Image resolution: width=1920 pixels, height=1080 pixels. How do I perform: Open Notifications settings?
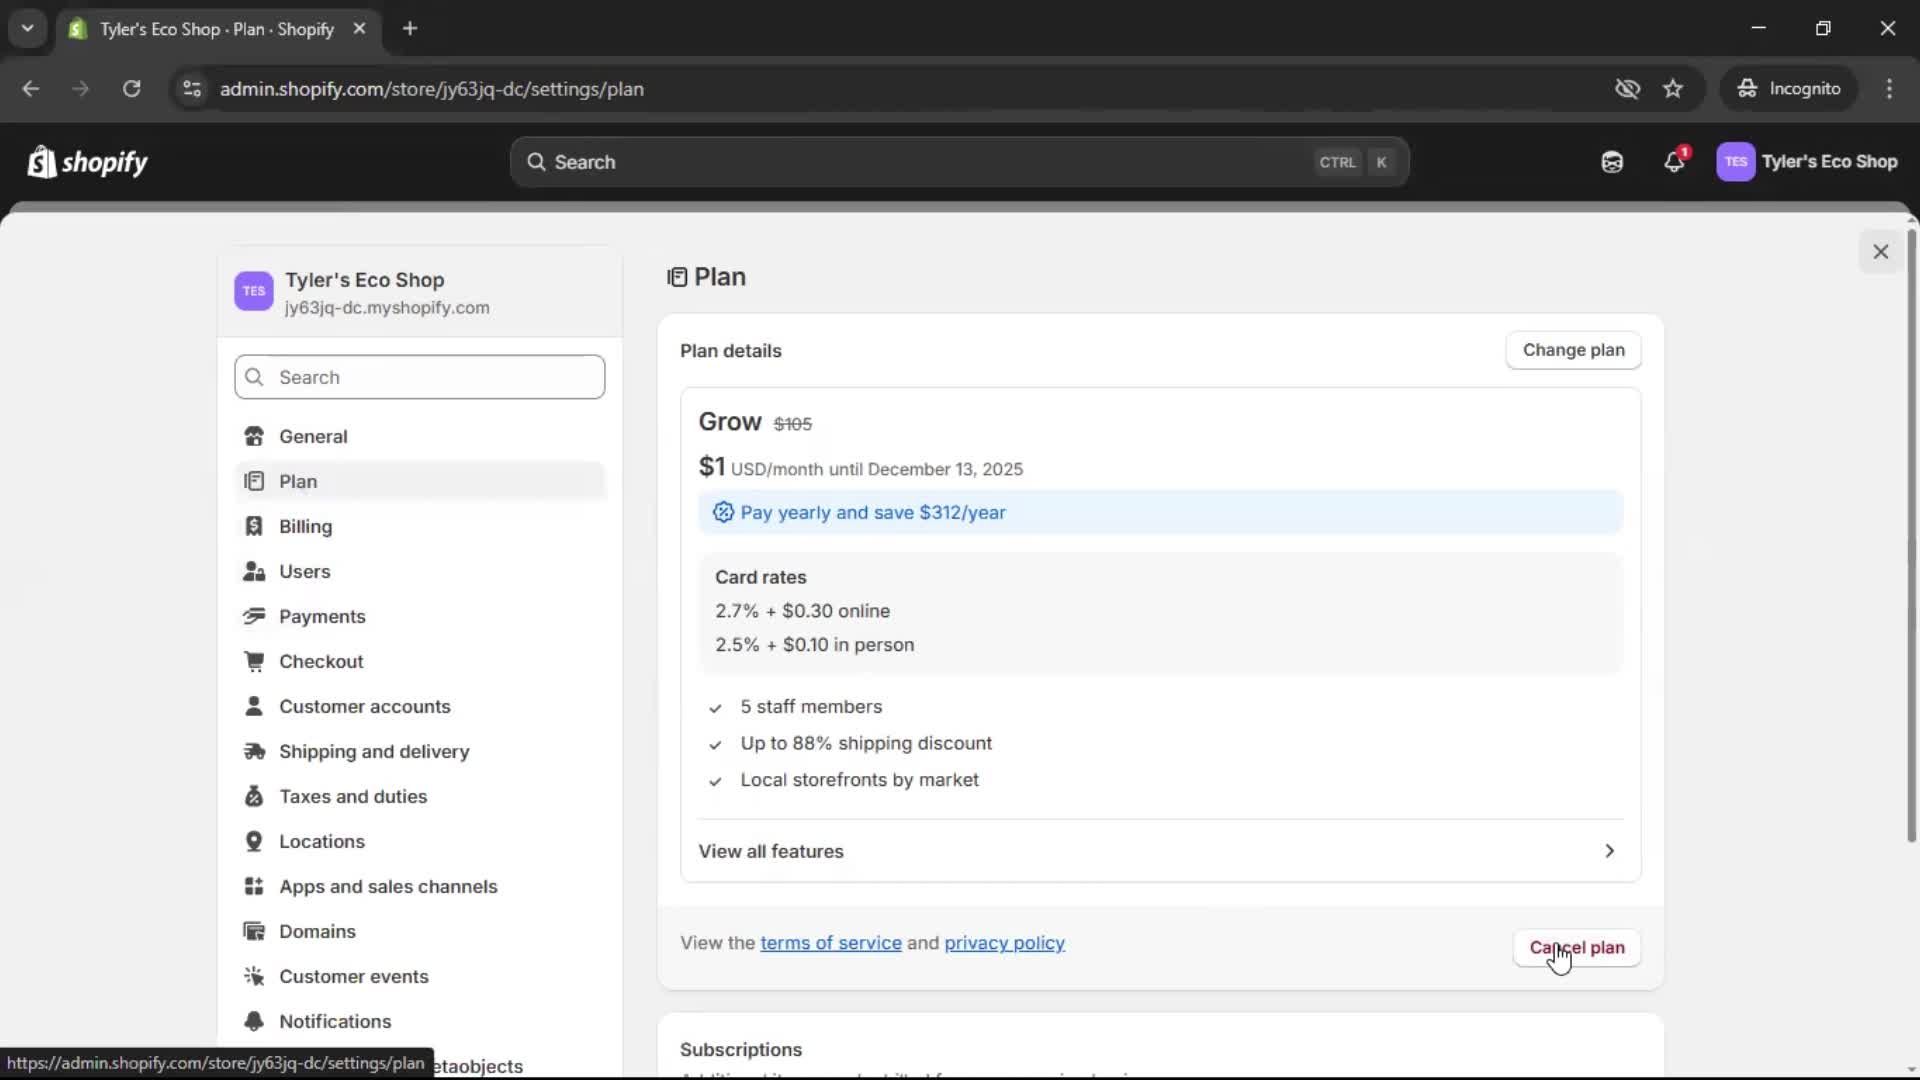tap(420, 1022)
